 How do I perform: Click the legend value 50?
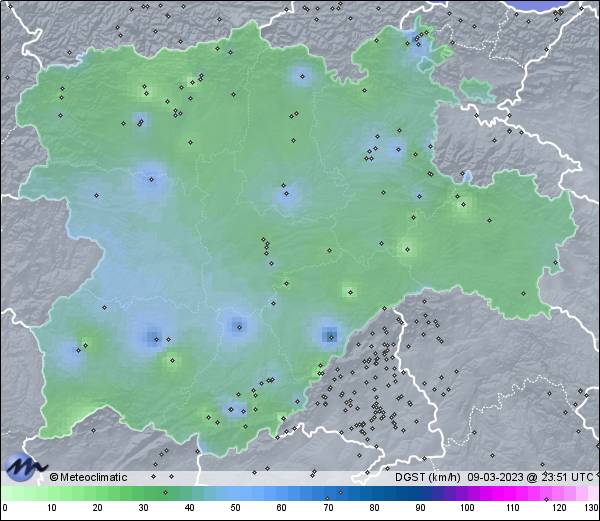click(235, 508)
